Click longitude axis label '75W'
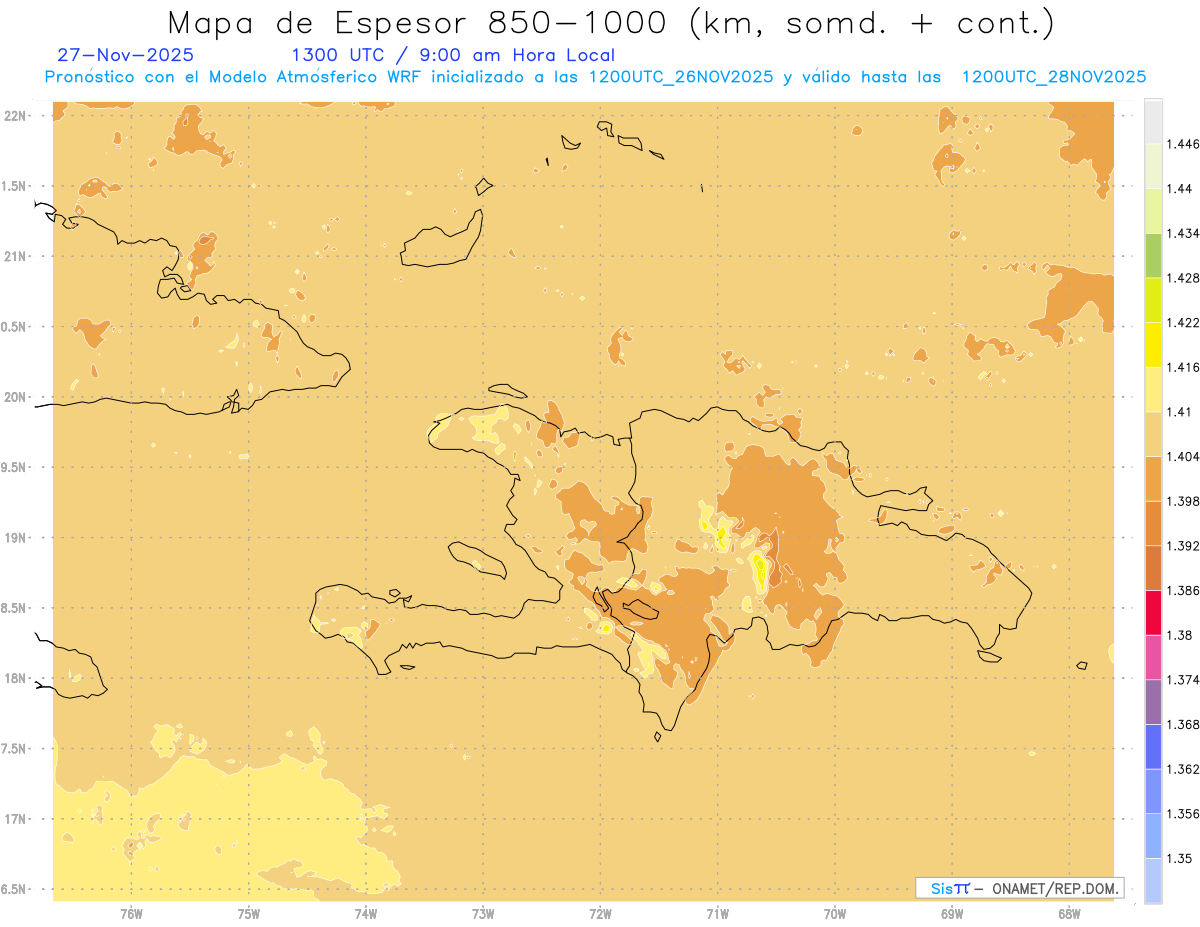Screen dimensions: 1200x927 248,913
